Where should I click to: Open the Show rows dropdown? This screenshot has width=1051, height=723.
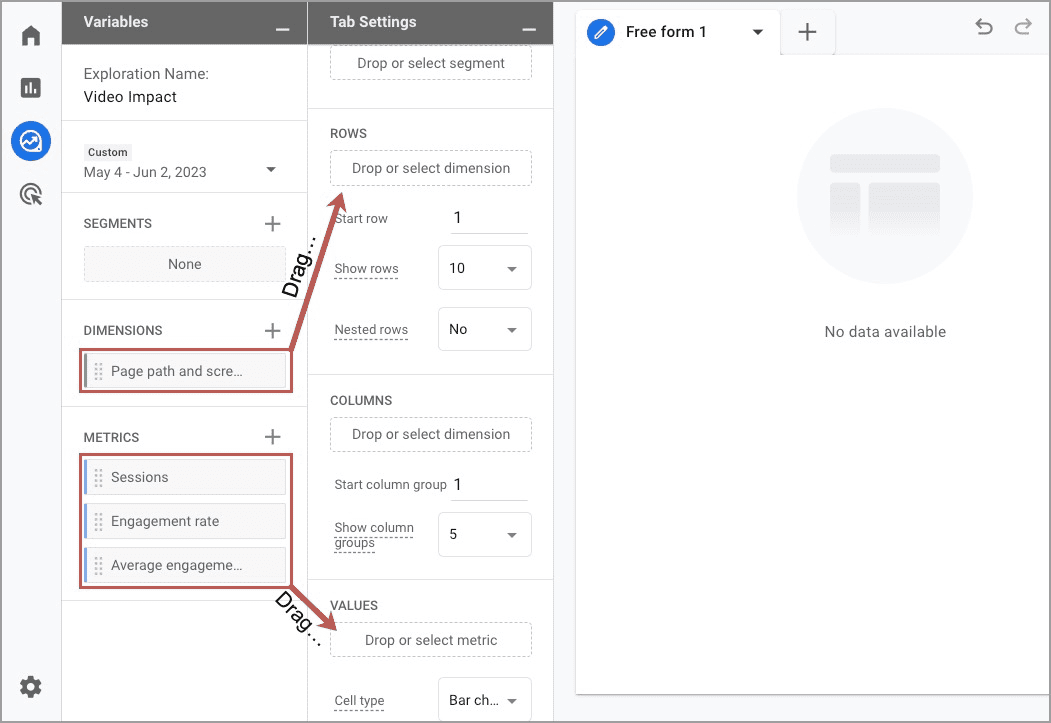(485, 268)
